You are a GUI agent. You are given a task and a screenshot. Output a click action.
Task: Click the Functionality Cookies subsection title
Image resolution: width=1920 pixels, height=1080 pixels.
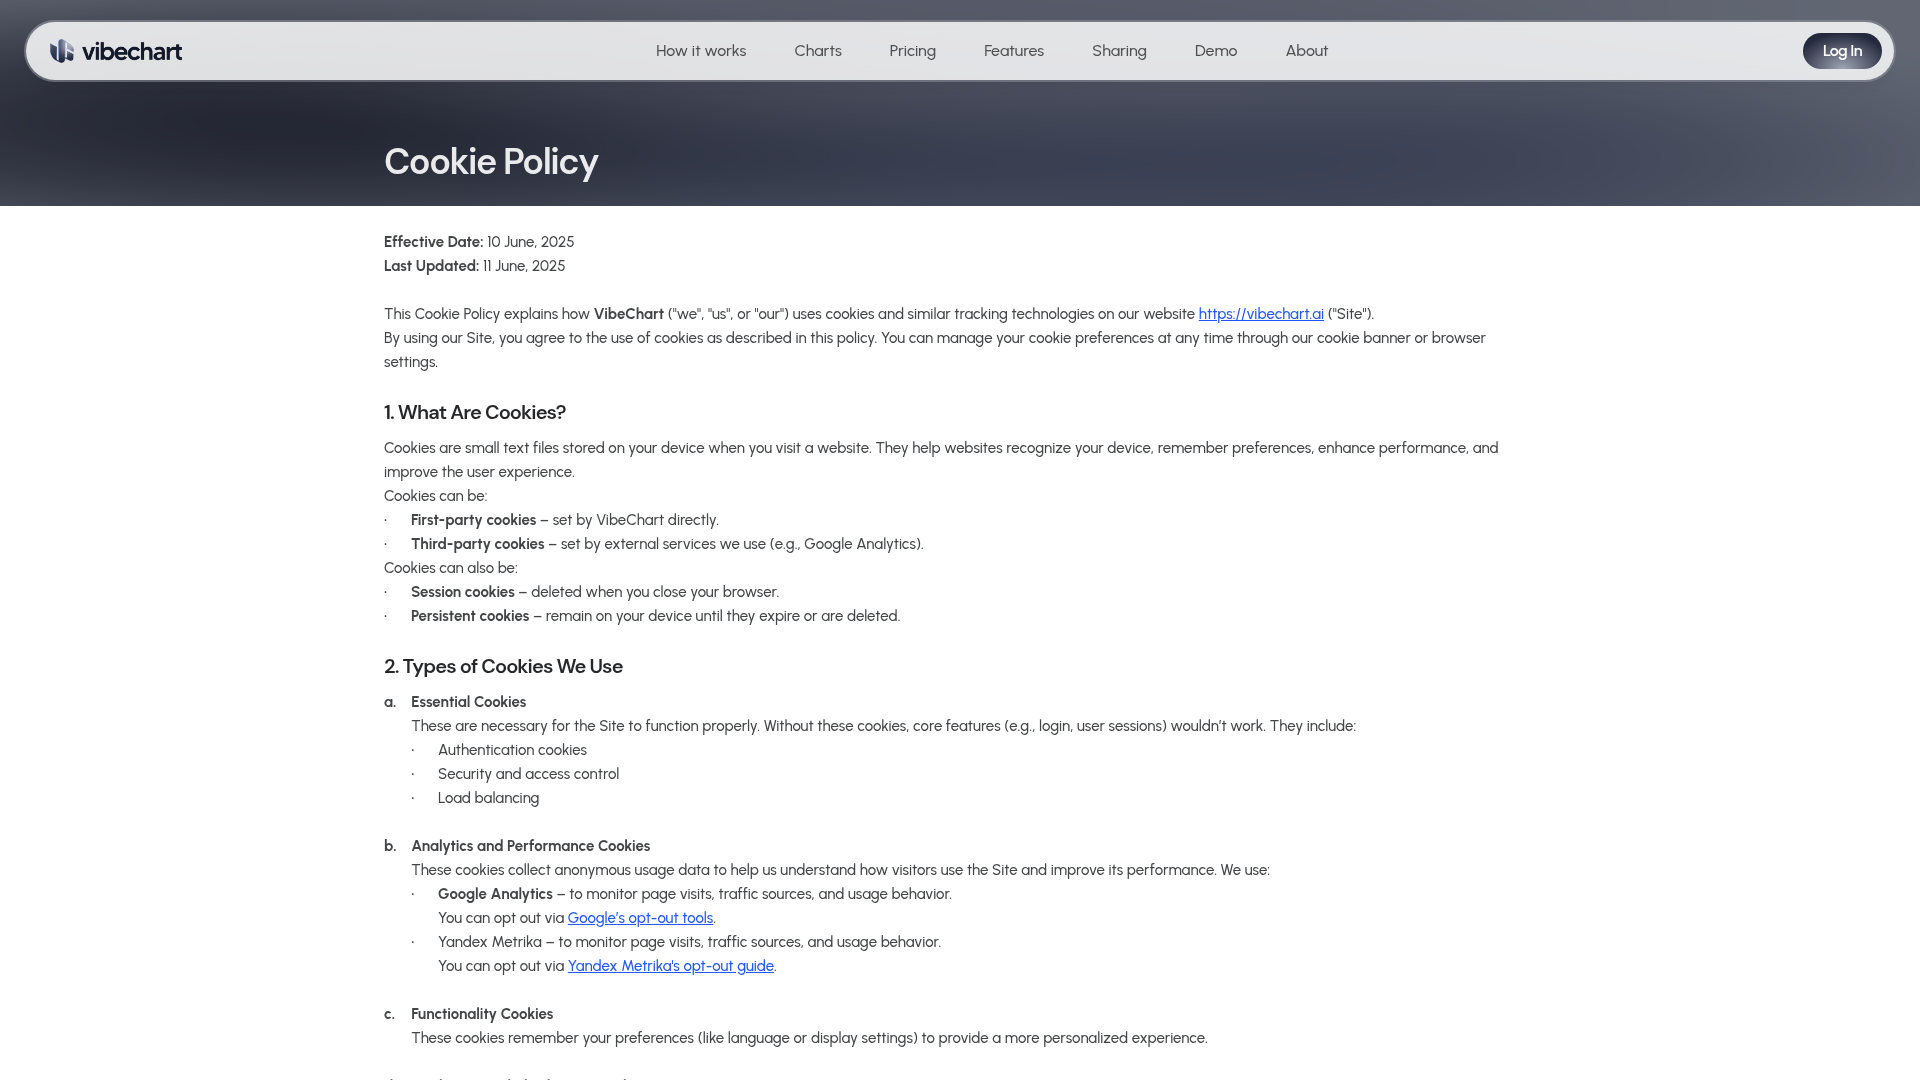(x=482, y=1014)
